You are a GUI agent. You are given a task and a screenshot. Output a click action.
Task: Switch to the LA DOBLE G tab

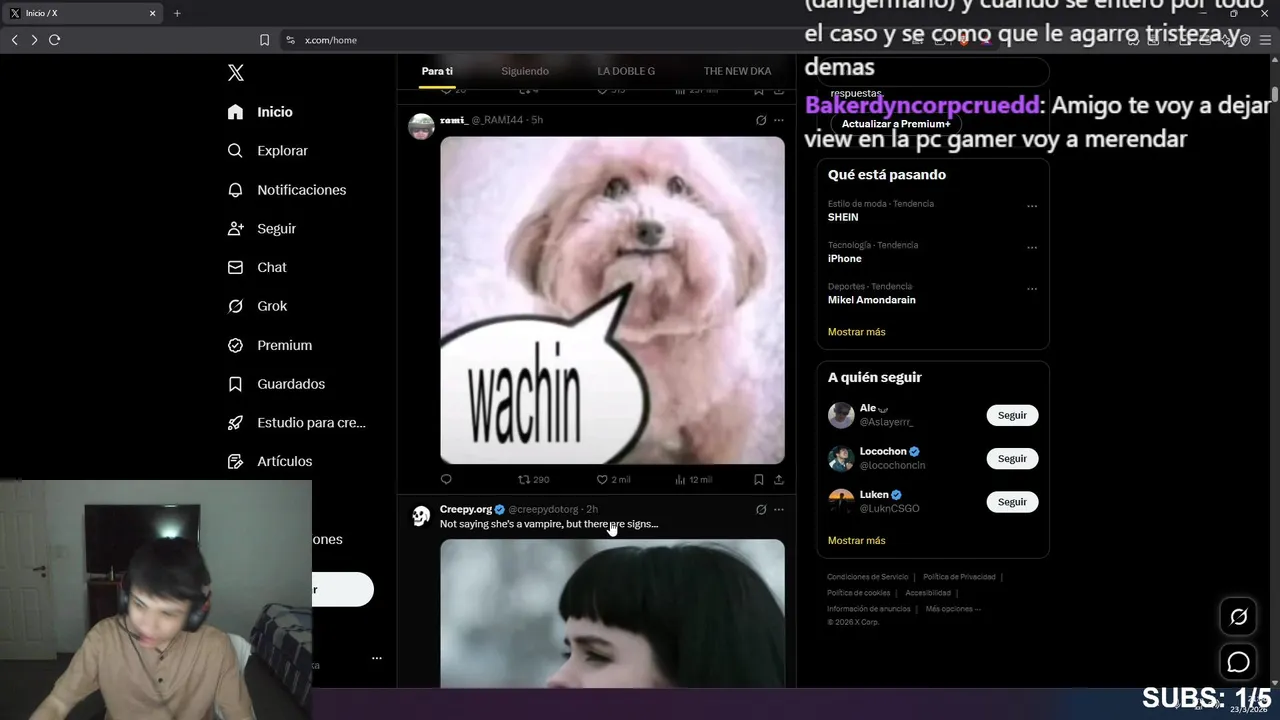point(626,71)
